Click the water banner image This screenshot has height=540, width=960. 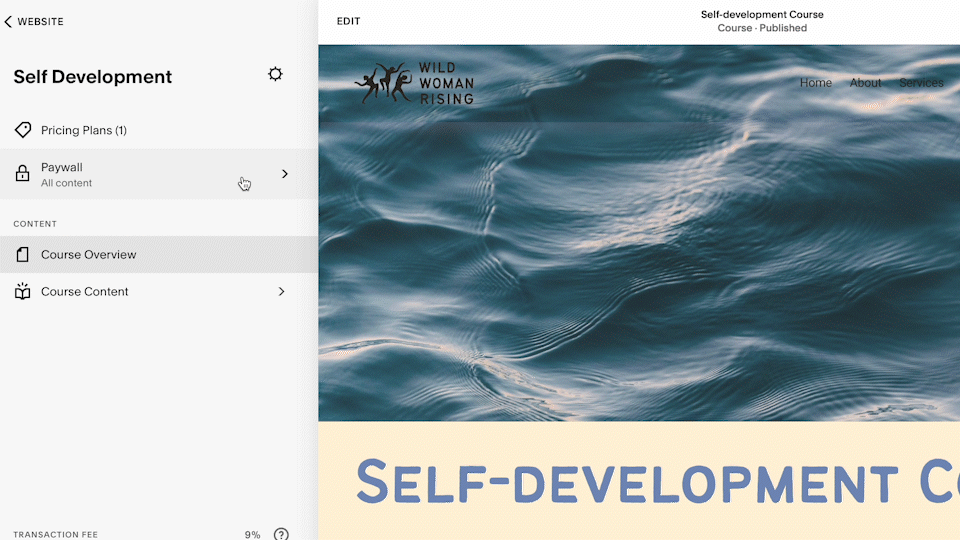[639, 233]
